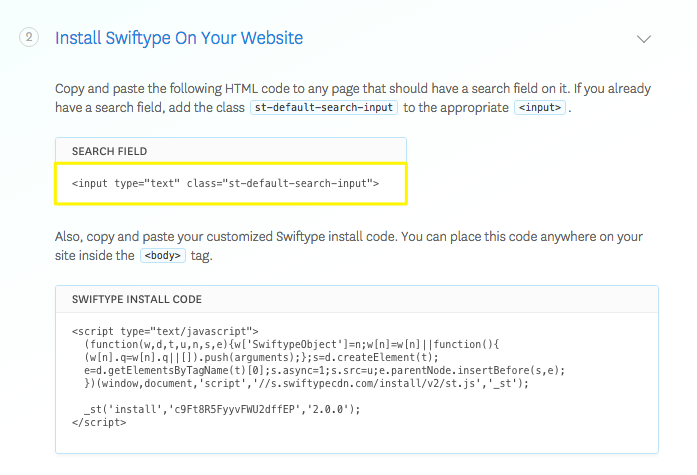This screenshot has height=475, width=697.
Task: Click the step 2 circle icon
Action: pos(29,38)
